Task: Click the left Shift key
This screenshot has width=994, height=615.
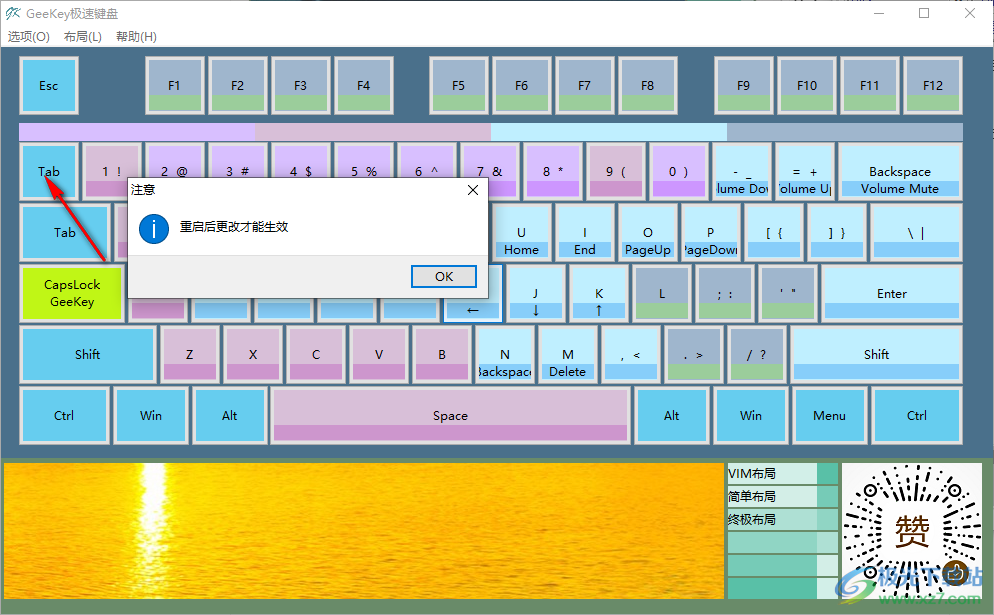Action: pos(87,354)
